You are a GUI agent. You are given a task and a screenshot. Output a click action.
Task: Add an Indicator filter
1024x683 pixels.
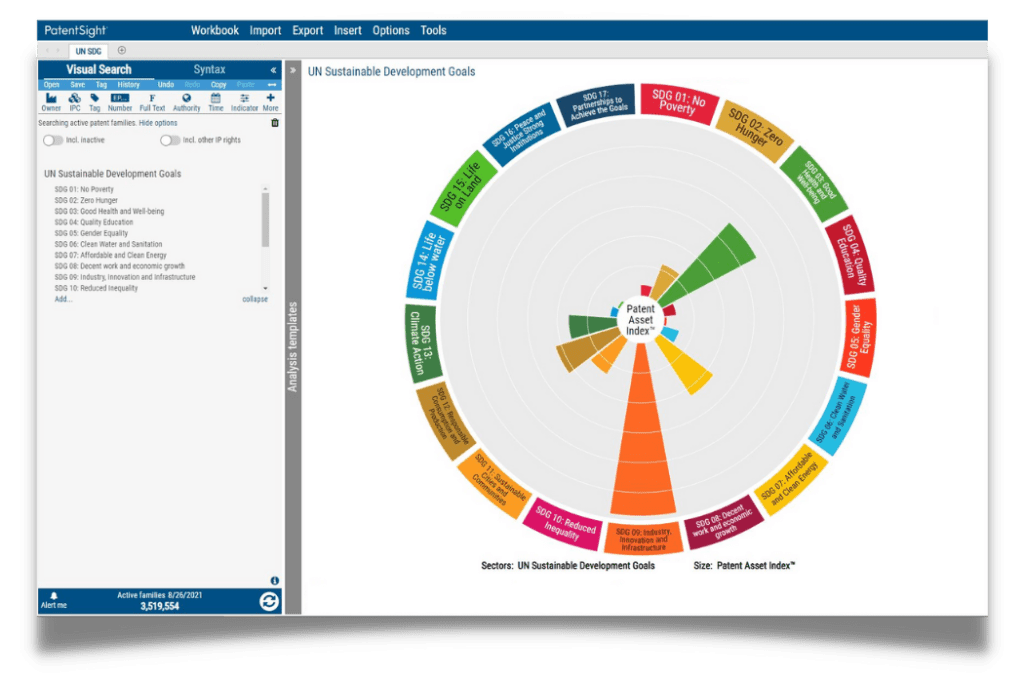point(244,102)
